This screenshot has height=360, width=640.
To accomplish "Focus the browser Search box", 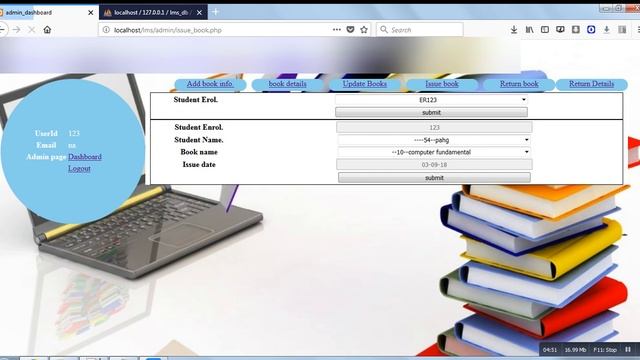I will point(420,30).
